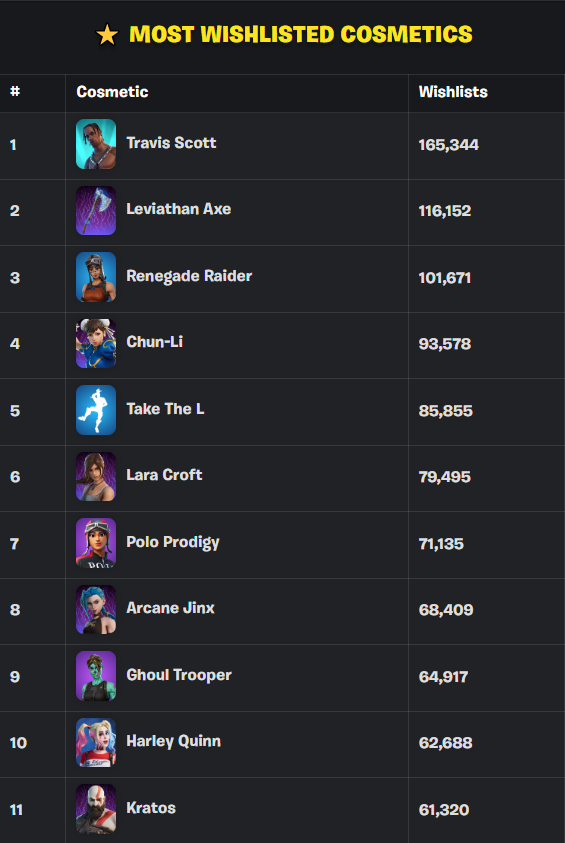Click the Polo Prodigy outfit icon

point(96,543)
